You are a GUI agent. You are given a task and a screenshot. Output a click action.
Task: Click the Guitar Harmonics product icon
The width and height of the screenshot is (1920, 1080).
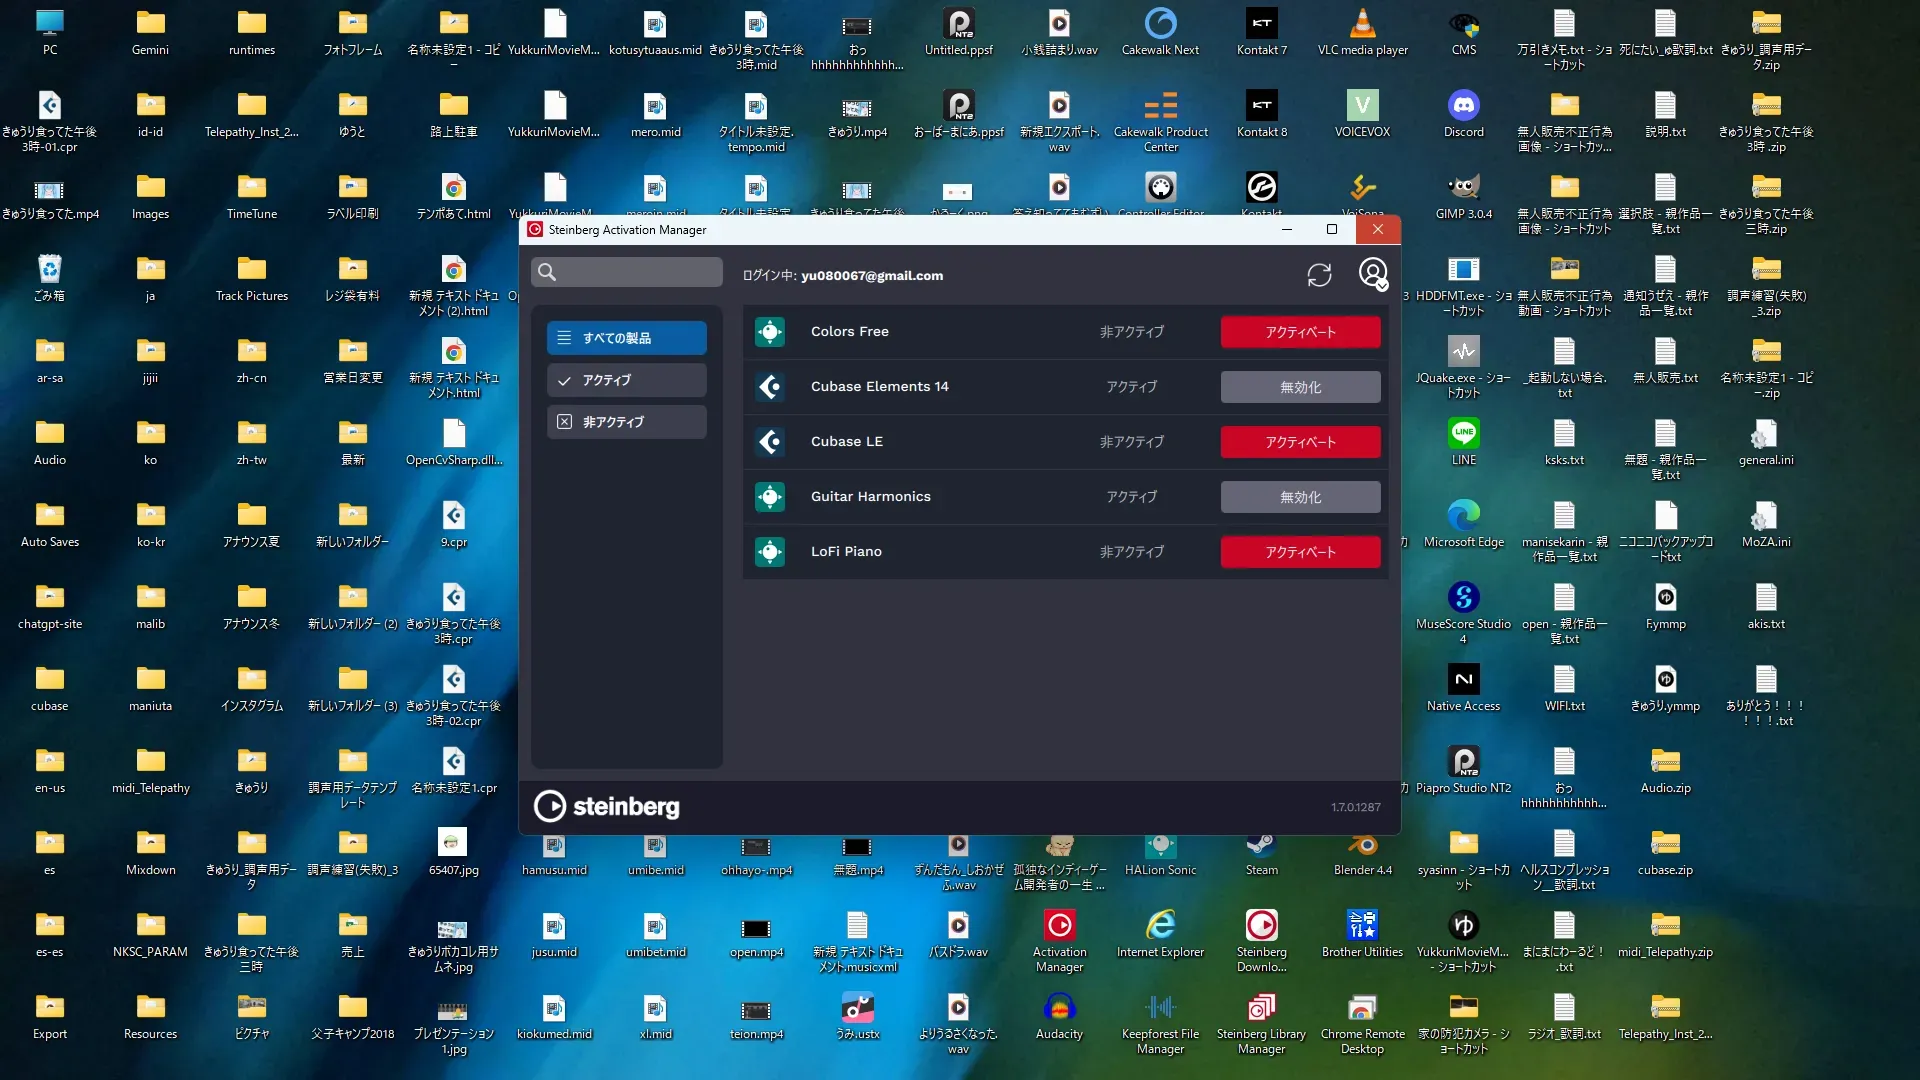click(x=770, y=497)
